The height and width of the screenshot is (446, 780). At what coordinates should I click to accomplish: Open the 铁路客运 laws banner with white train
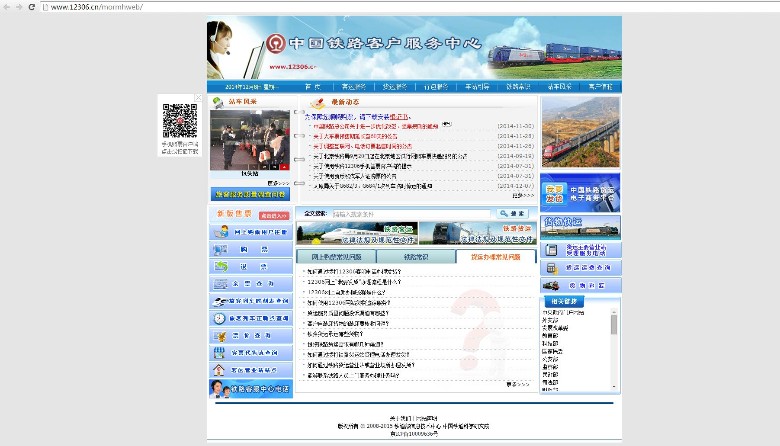coord(357,233)
